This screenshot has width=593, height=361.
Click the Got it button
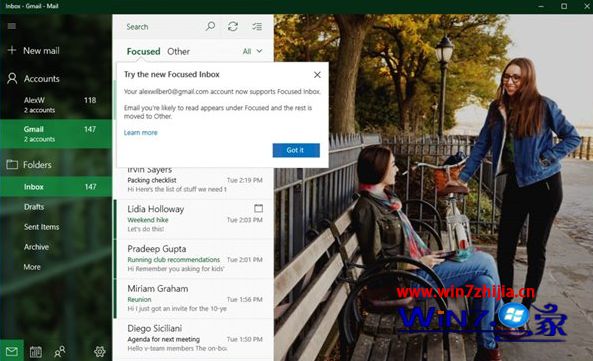click(296, 150)
